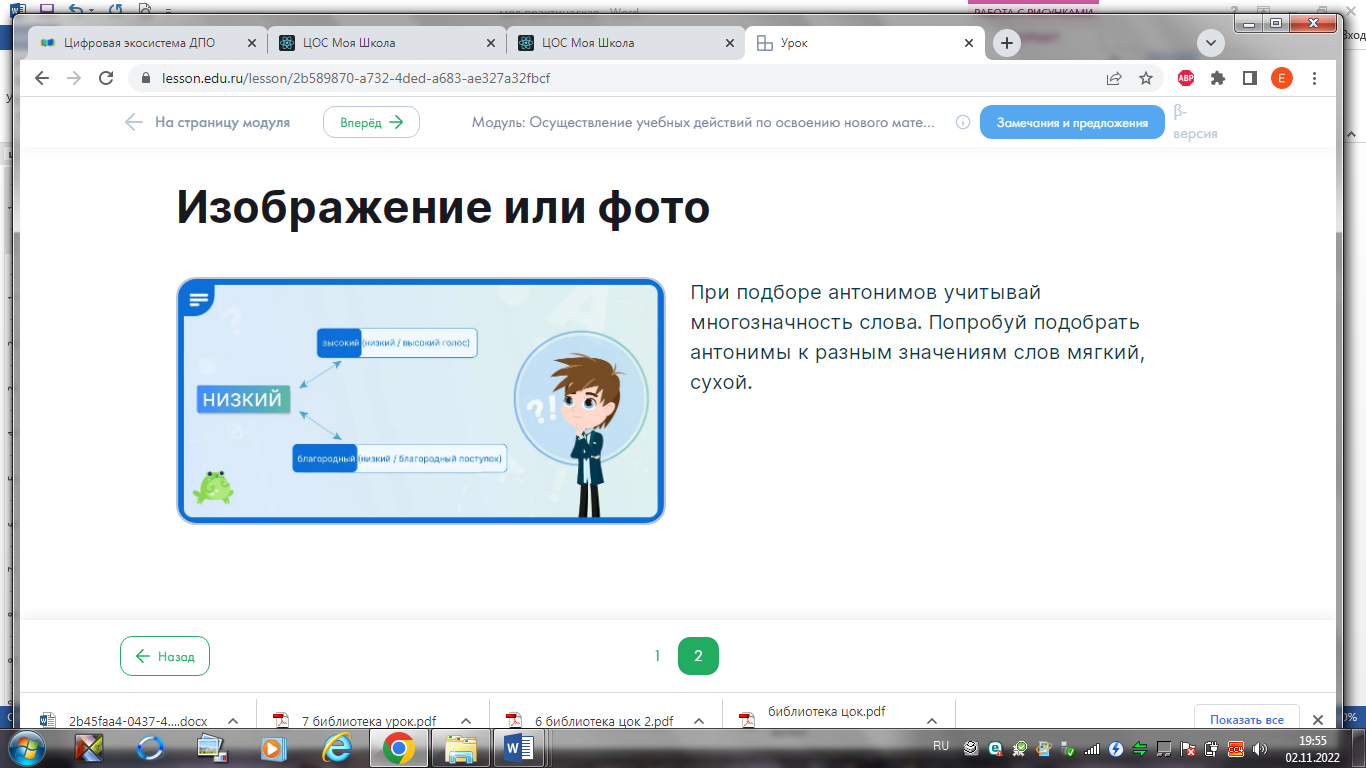Click the blue text-lines icon on the slide
The width and height of the screenshot is (1366, 768).
pos(199,299)
